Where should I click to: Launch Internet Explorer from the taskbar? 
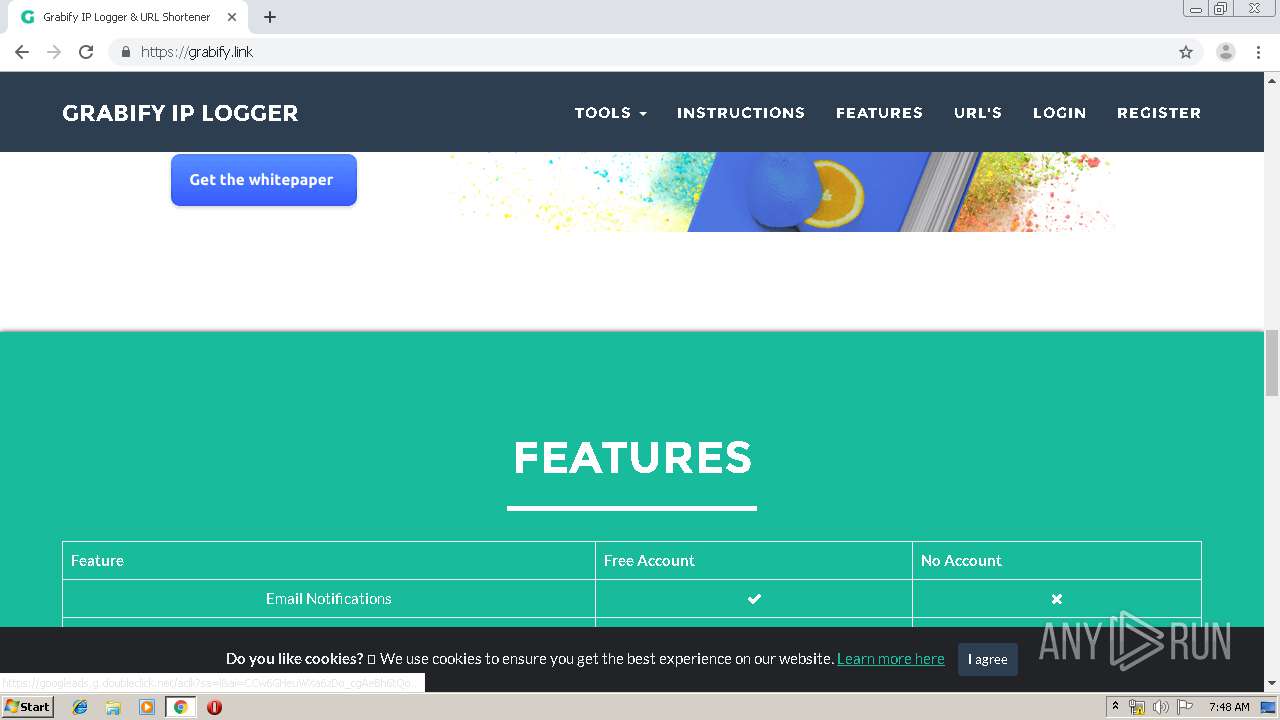pos(80,707)
